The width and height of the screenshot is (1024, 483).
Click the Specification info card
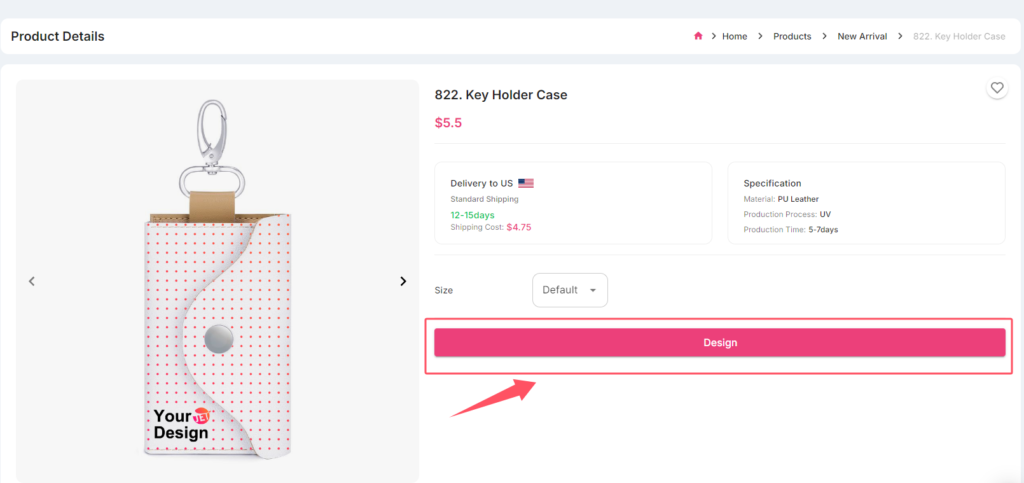tap(867, 203)
